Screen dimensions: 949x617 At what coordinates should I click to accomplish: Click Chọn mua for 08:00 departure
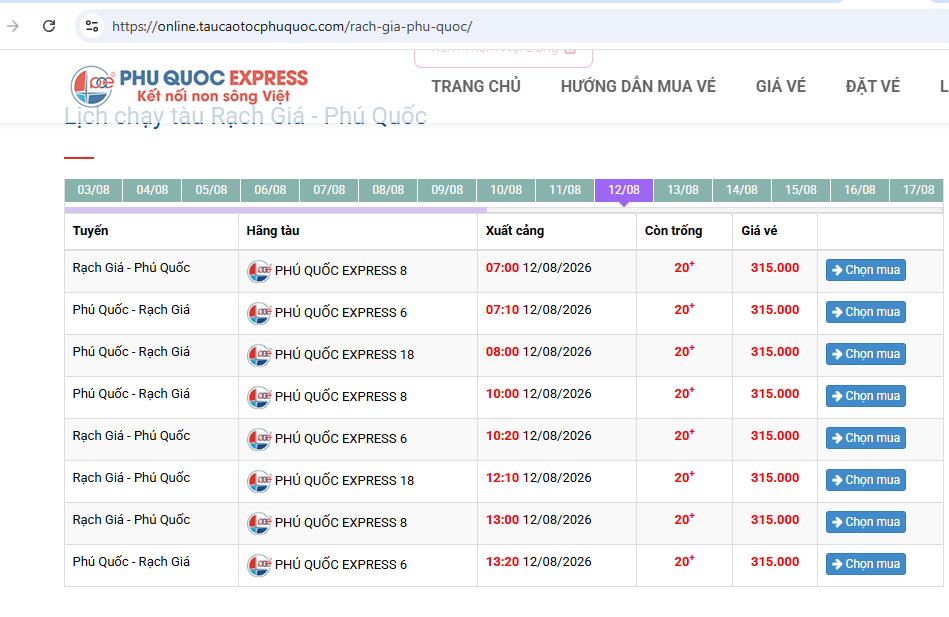tap(865, 354)
